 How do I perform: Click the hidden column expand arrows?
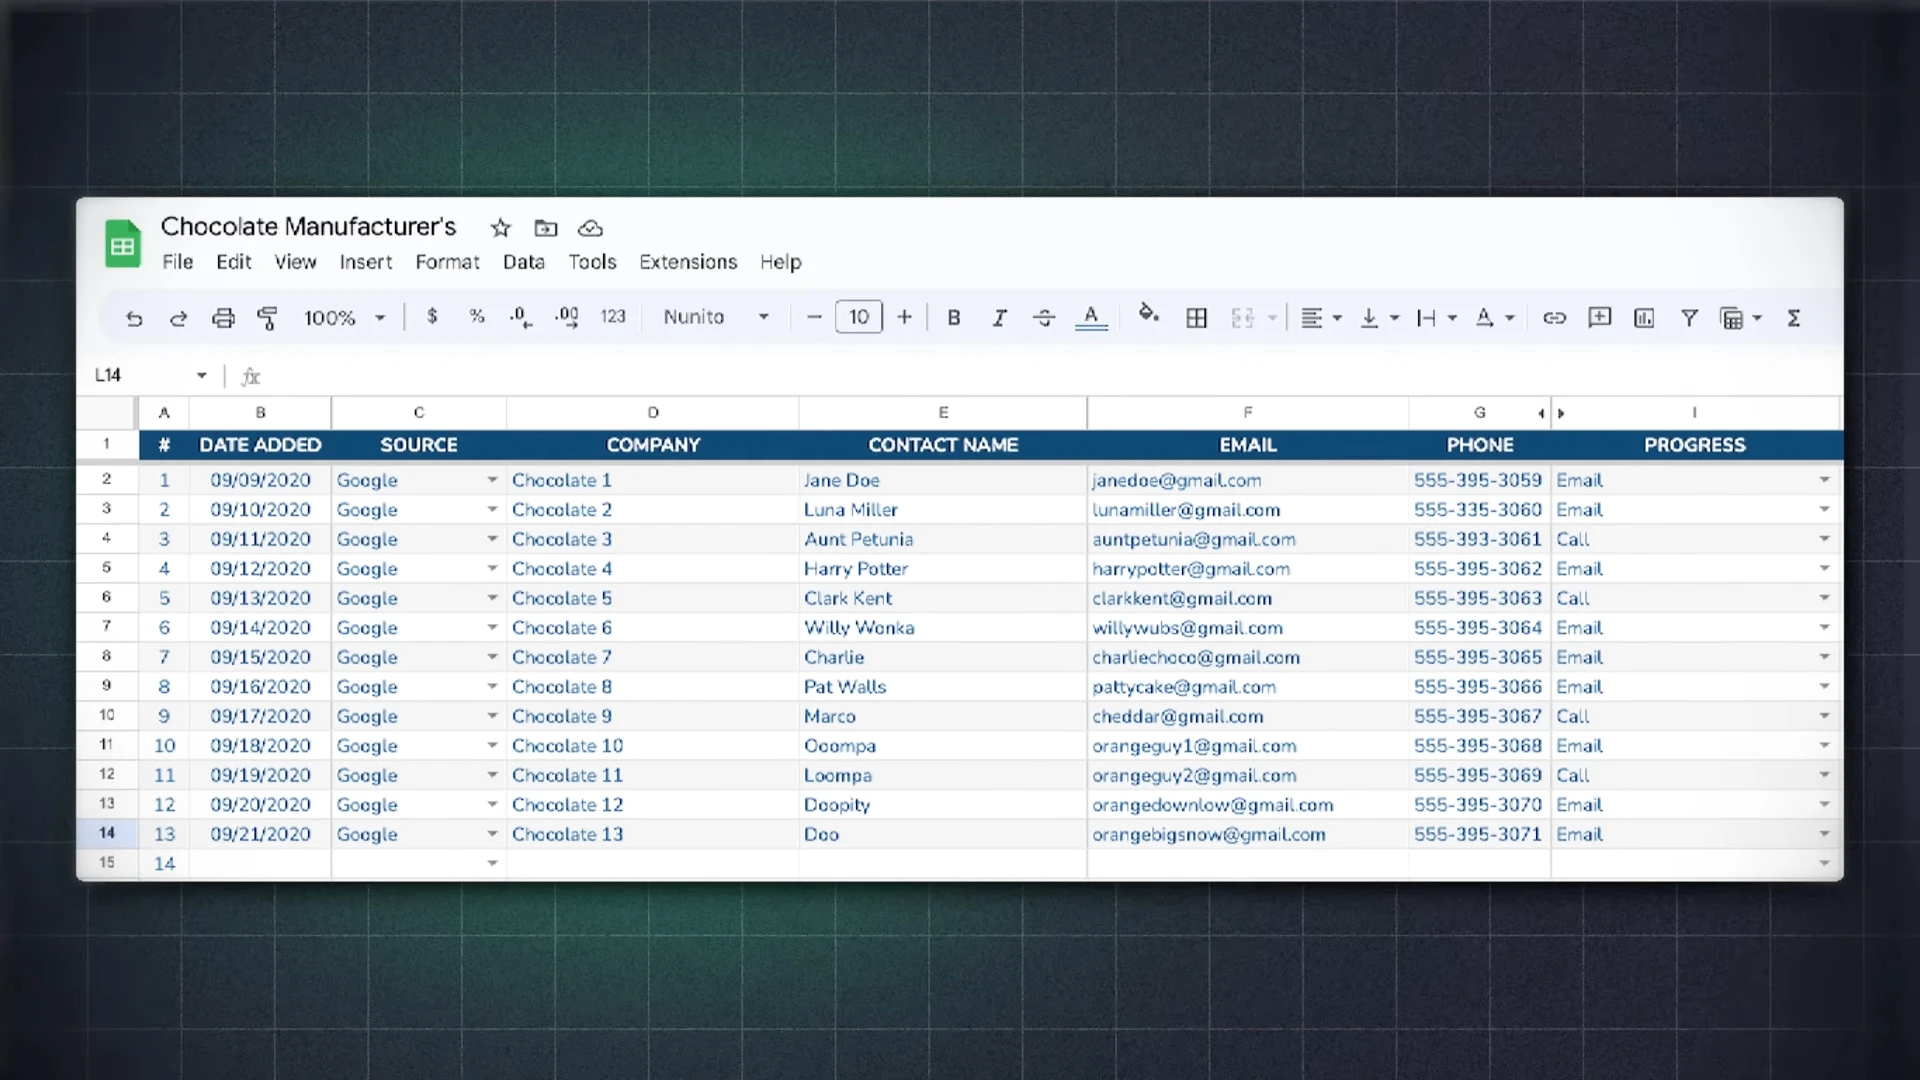tap(1551, 413)
